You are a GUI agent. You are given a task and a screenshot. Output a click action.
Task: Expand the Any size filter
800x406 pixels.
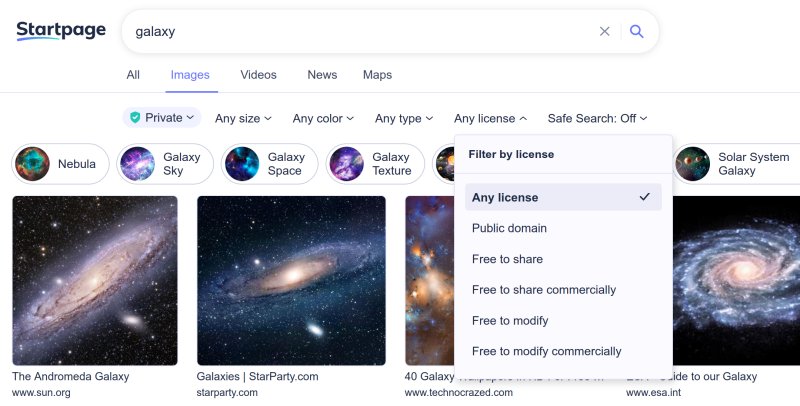(x=243, y=118)
